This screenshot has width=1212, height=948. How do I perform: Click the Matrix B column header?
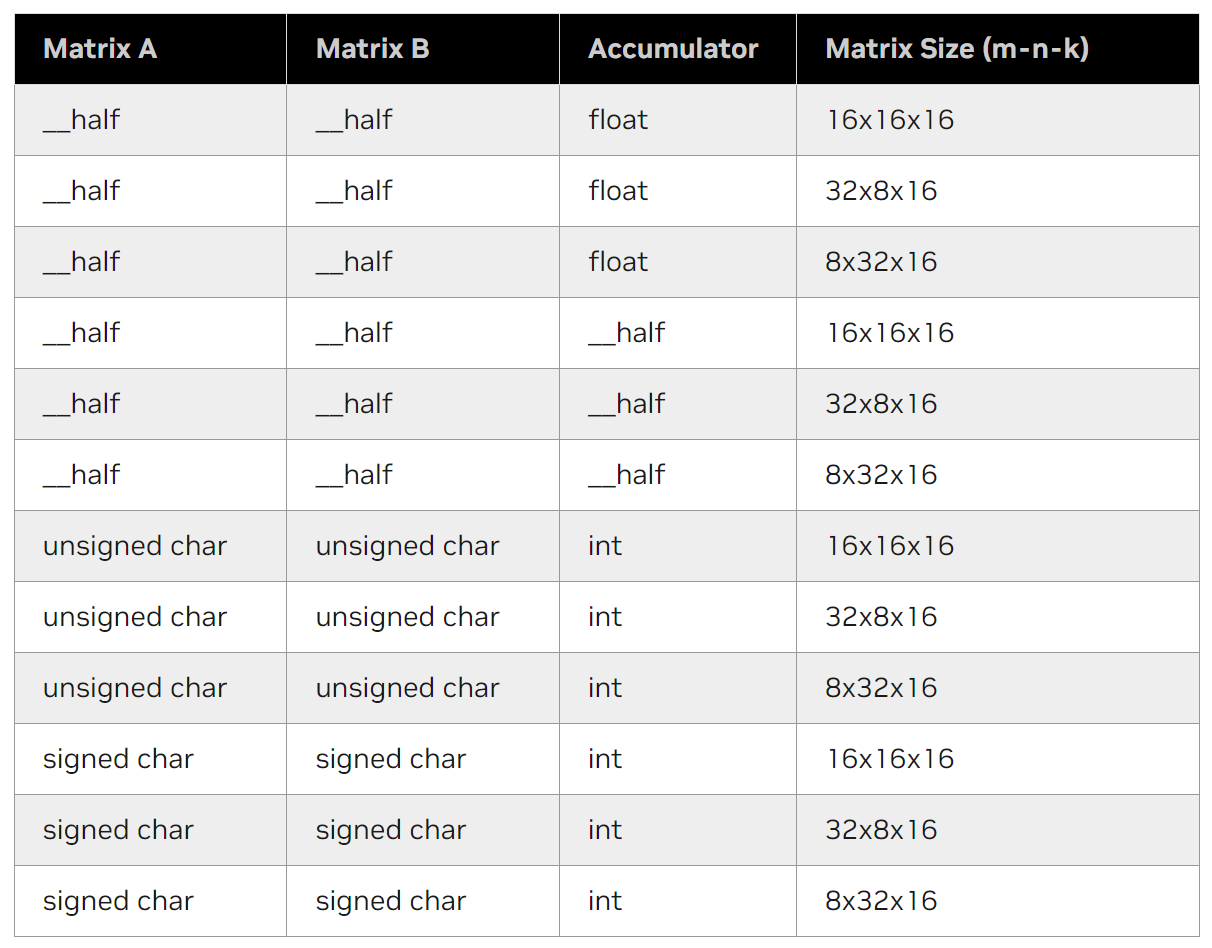[x=372, y=49]
